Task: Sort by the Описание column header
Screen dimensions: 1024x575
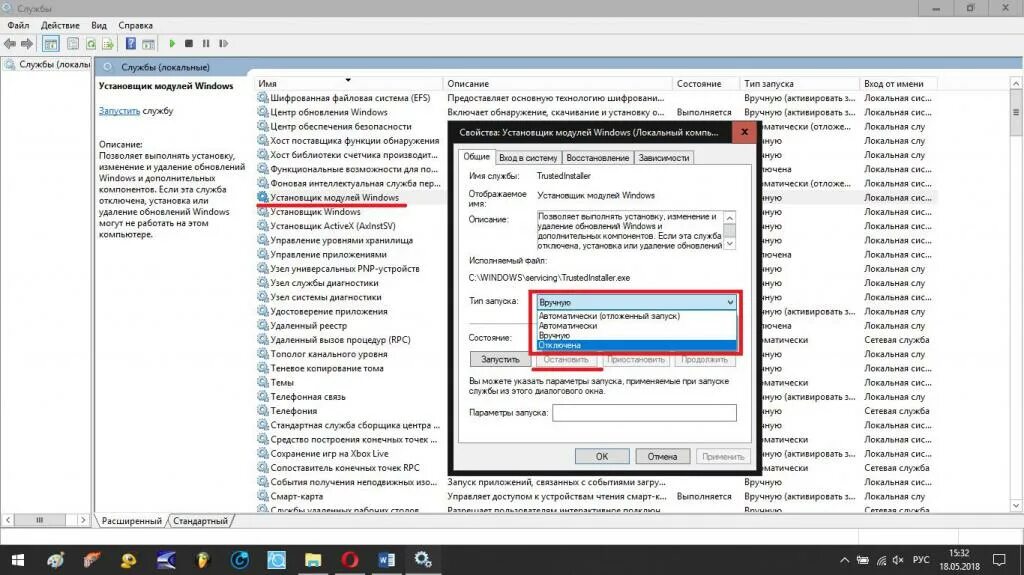Action: (558, 84)
